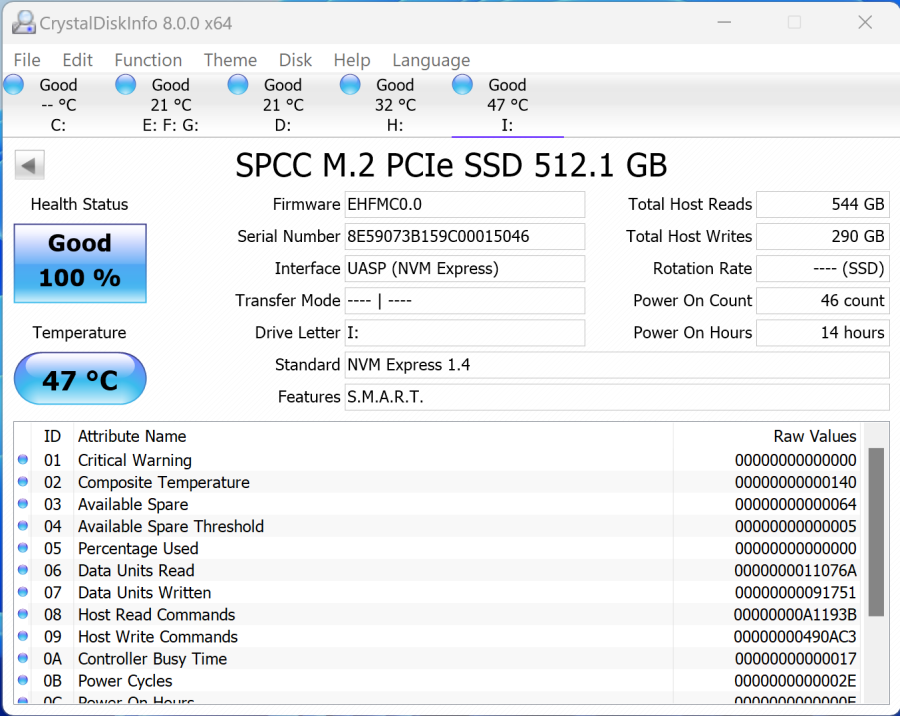Click the CrystalDiskInfo app icon in title bar
This screenshot has width=900, height=716.
coord(24,22)
